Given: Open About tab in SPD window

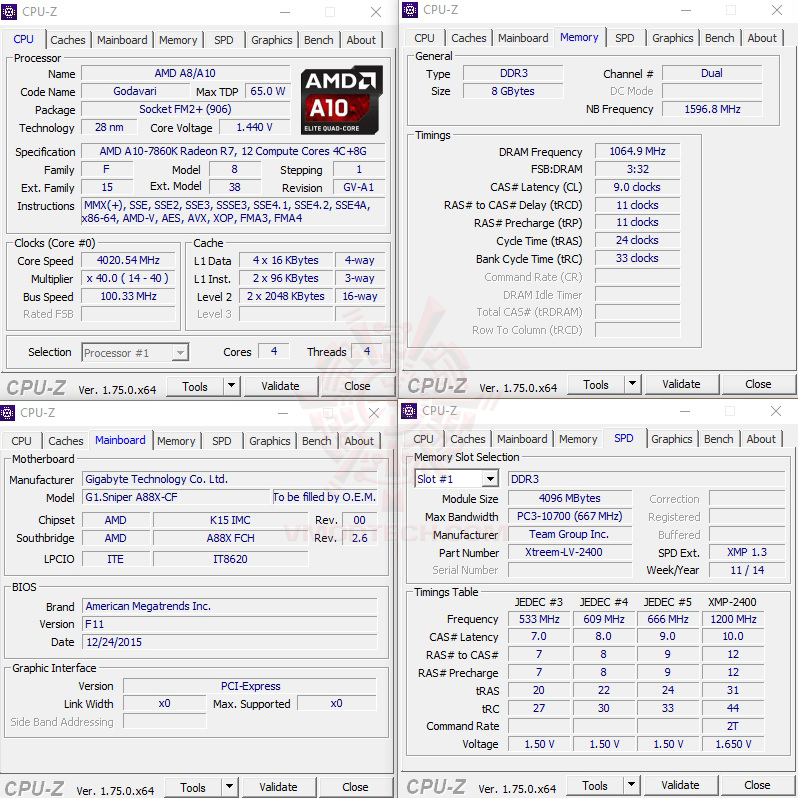Looking at the screenshot, I should pos(761,439).
